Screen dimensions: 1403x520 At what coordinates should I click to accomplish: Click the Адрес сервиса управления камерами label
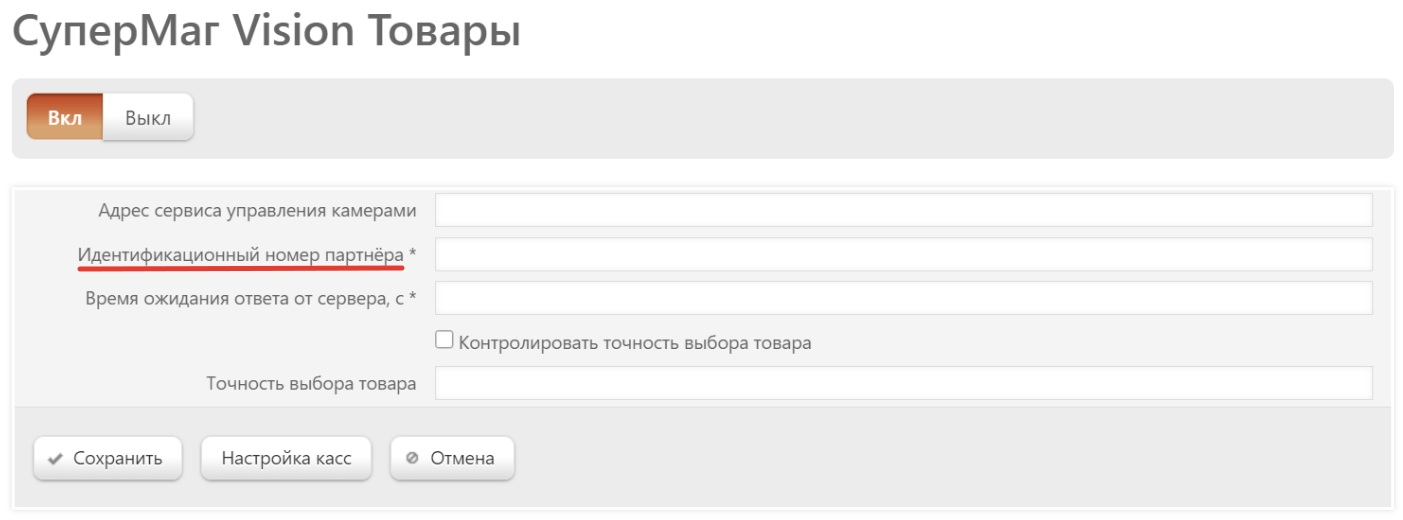click(x=257, y=211)
